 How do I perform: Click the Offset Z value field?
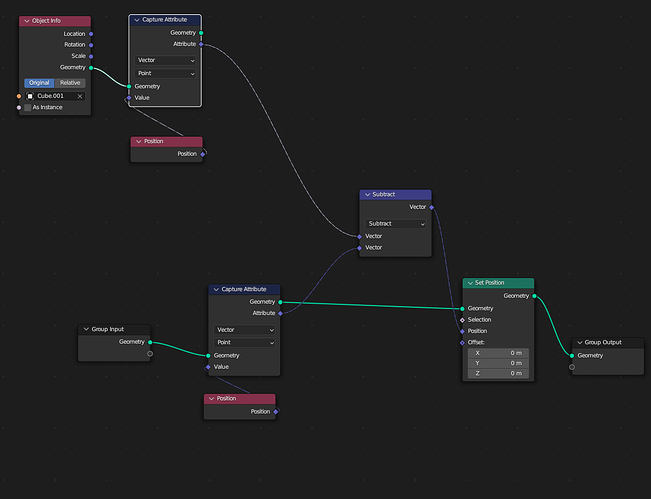498,374
